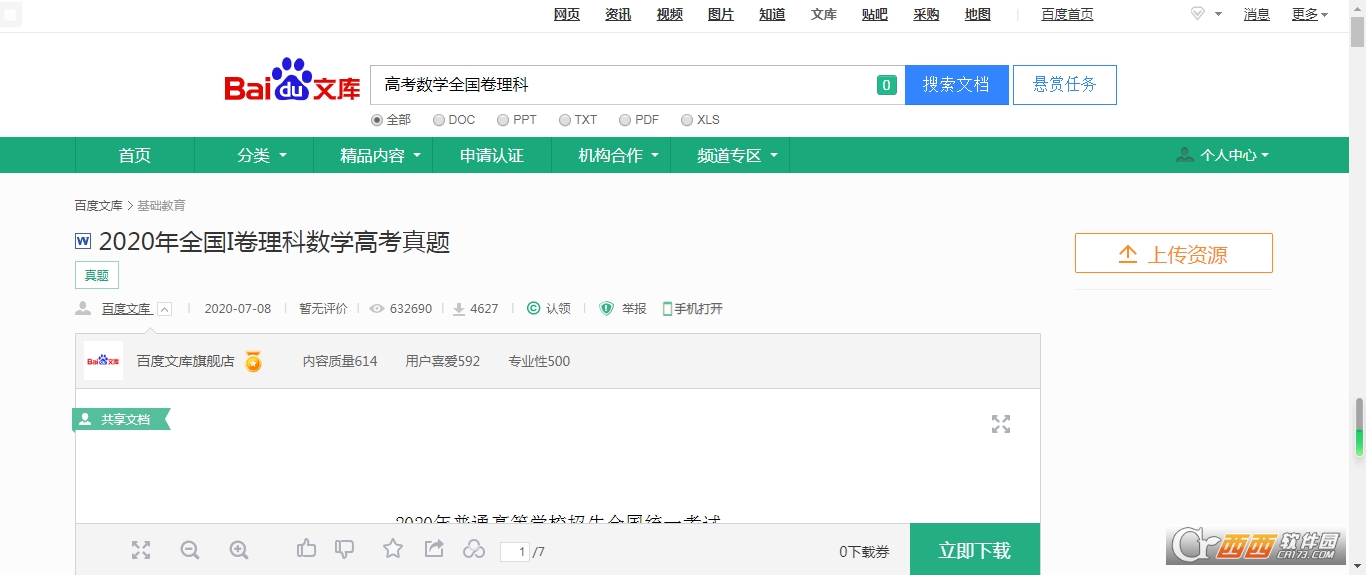Image resolution: width=1366 pixels, height=575 pixels.
Task: Go to 贴吧 in top bar
Action: (x=875, y=14)
